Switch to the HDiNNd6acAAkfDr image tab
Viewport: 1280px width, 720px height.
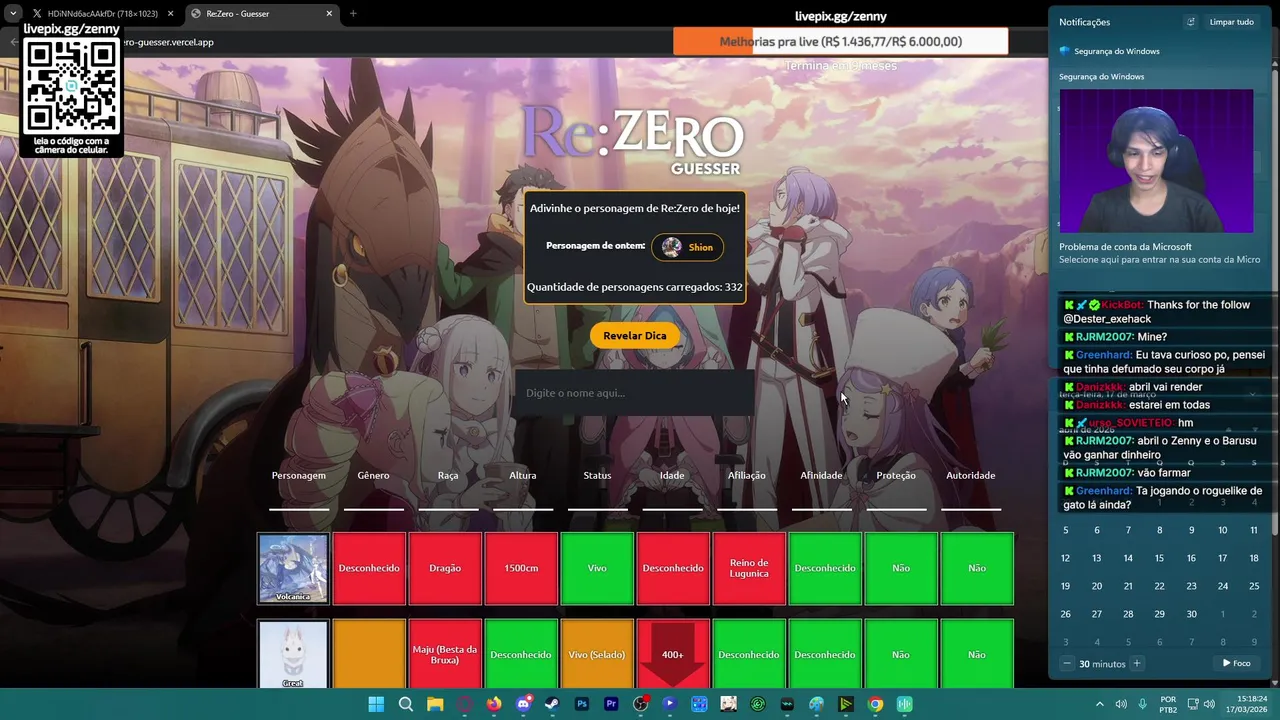pos(102,14)
